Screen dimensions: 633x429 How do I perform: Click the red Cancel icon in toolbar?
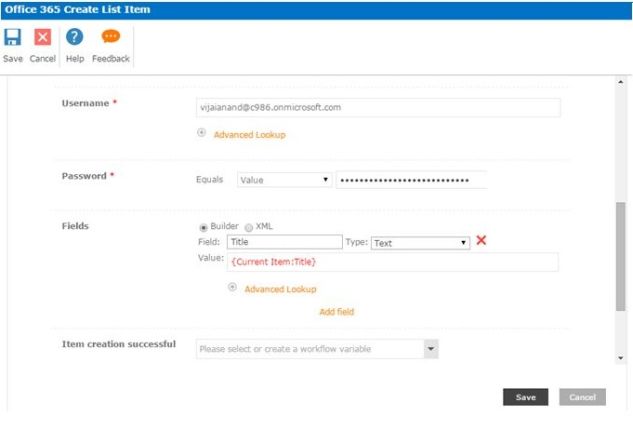[42, 37]
